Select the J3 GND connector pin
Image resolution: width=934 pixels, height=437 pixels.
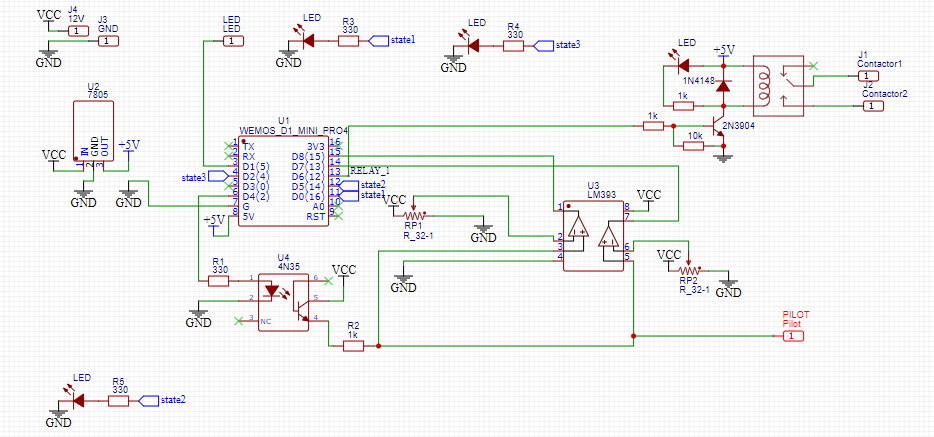108,41
